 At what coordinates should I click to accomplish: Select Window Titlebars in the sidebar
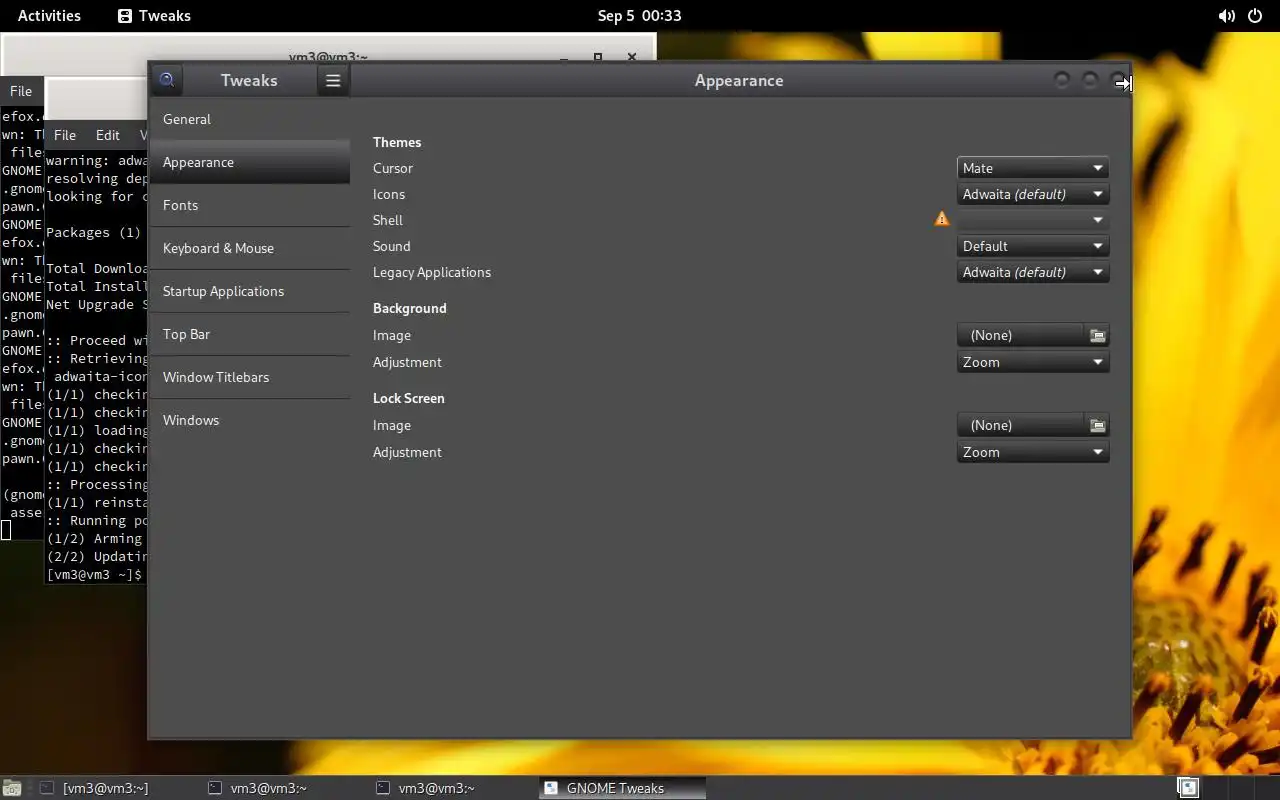[x=249, y=377]
